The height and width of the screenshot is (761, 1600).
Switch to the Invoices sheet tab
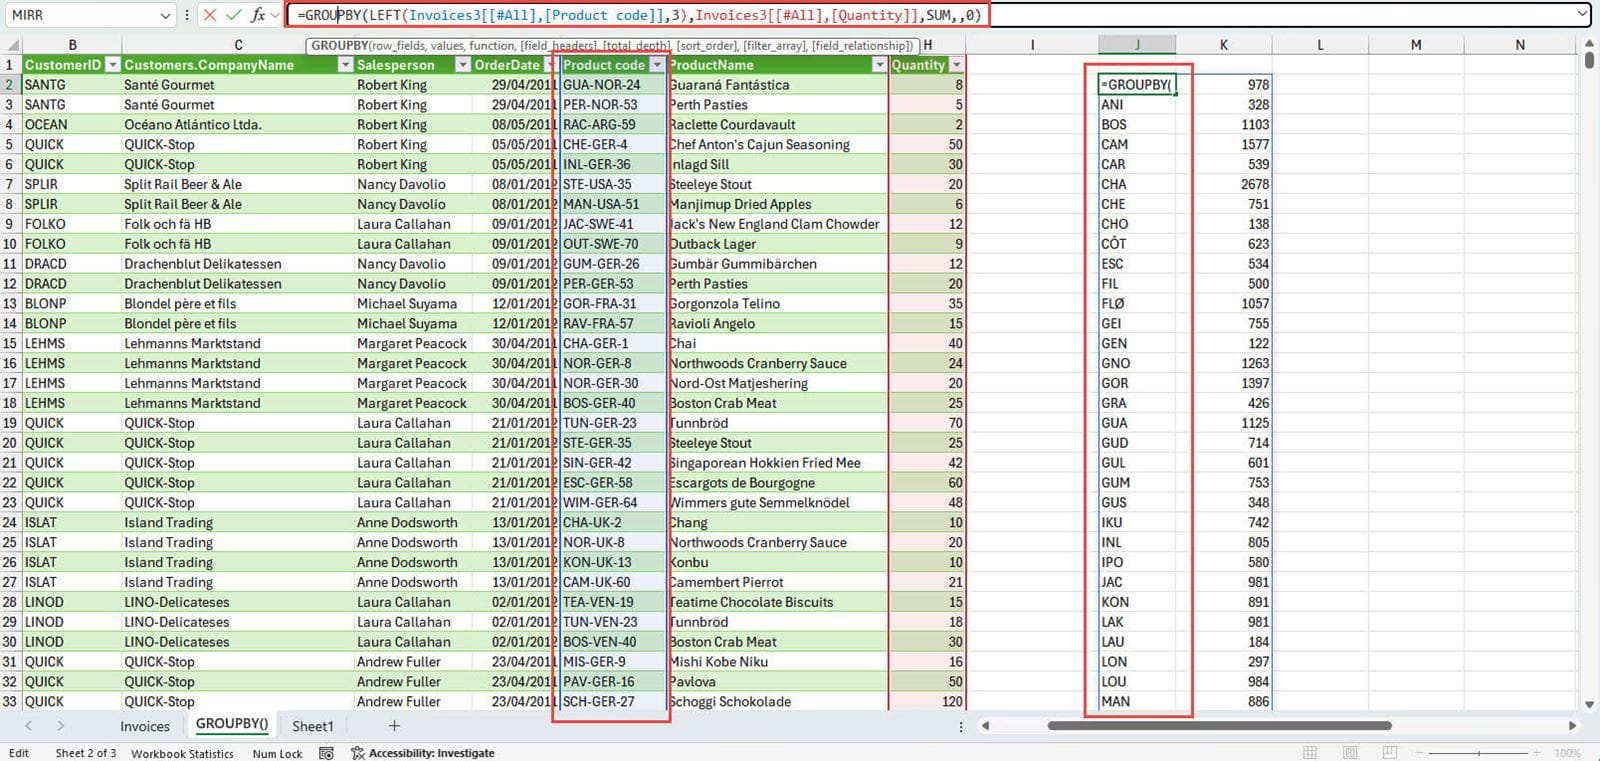tap(145, 726)
